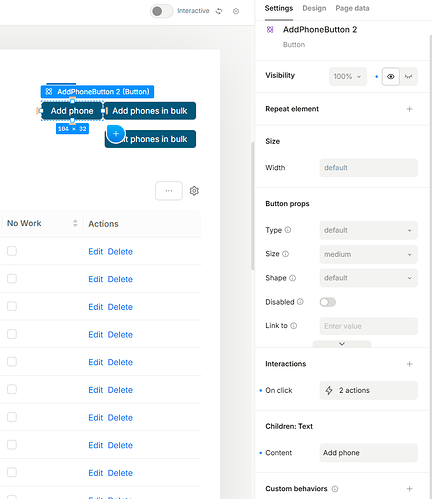The width and height of the screenshot is (432, 499).
Task: Check the first row No Work checkbox
Action: tap(12, 251)
